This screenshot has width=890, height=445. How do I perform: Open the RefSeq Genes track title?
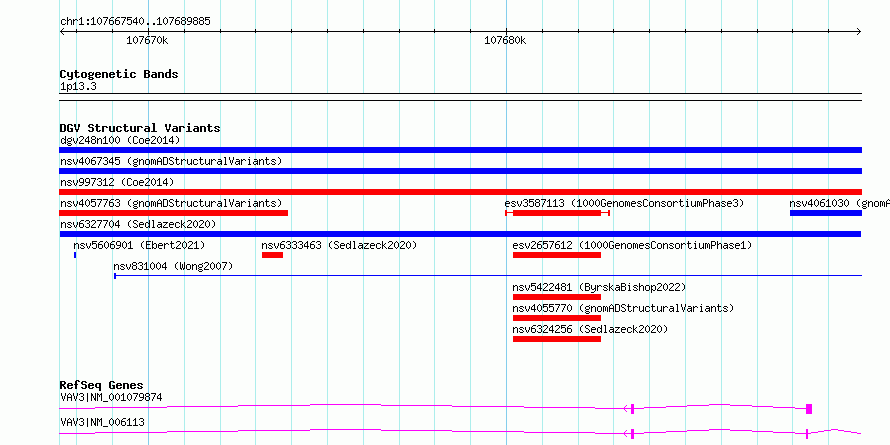(x=101, y=385)
